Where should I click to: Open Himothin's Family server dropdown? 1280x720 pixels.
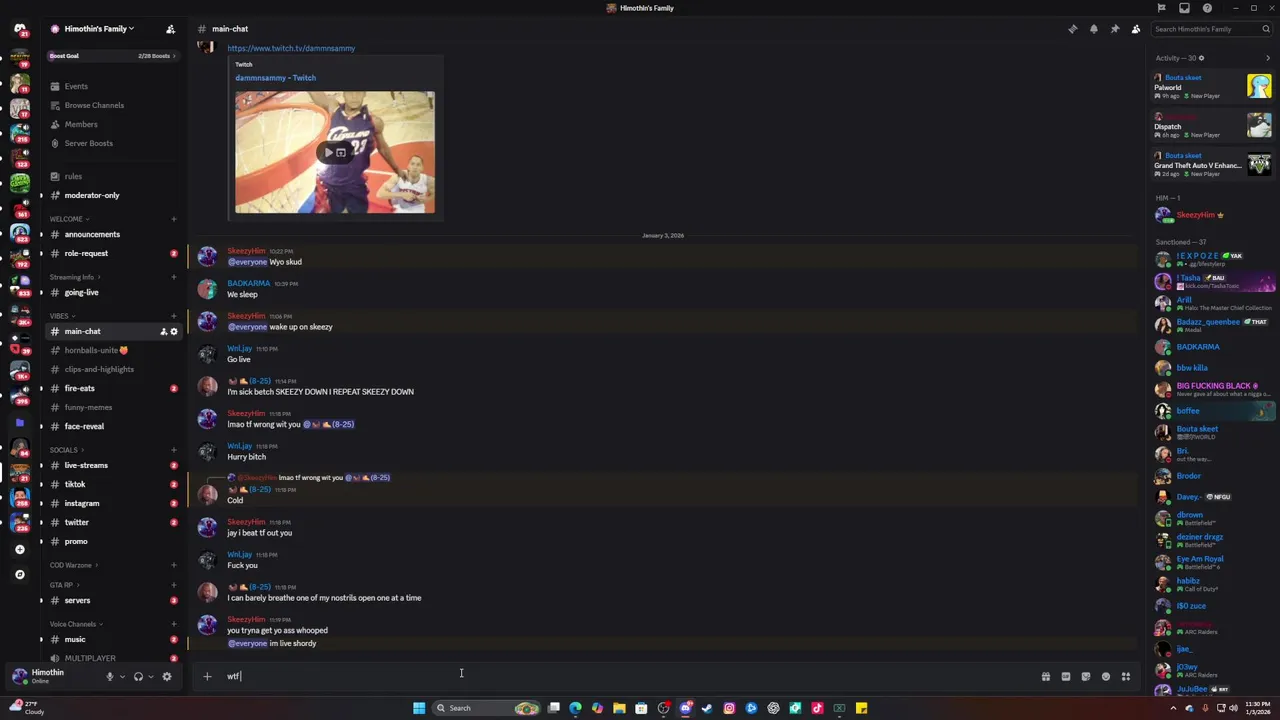coord(98,29)
